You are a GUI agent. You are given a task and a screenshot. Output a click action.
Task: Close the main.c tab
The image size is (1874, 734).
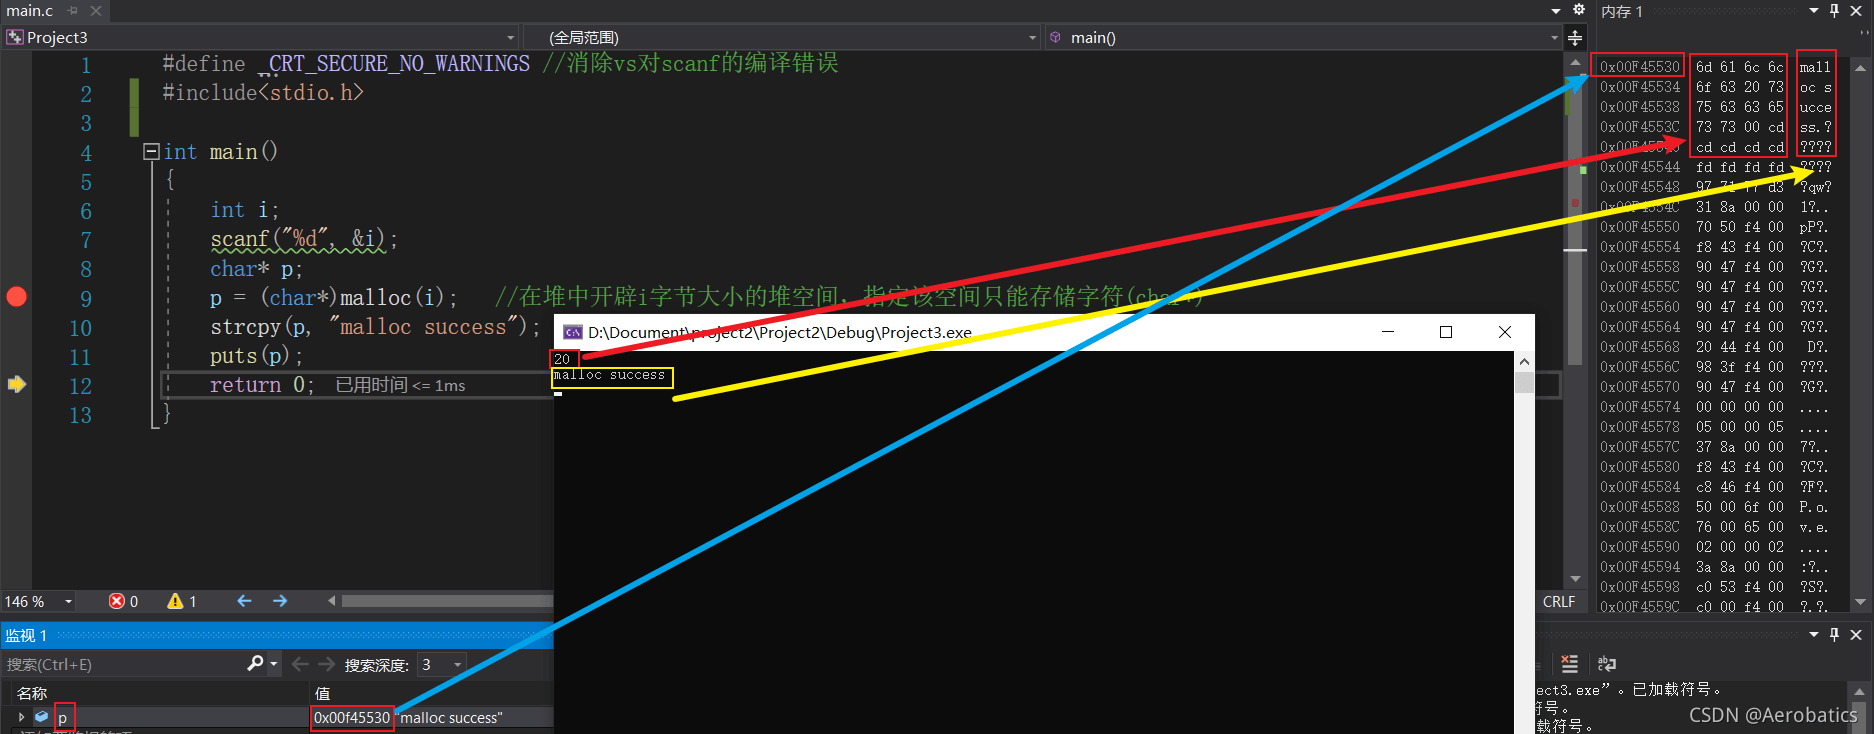tap(96, 11)
